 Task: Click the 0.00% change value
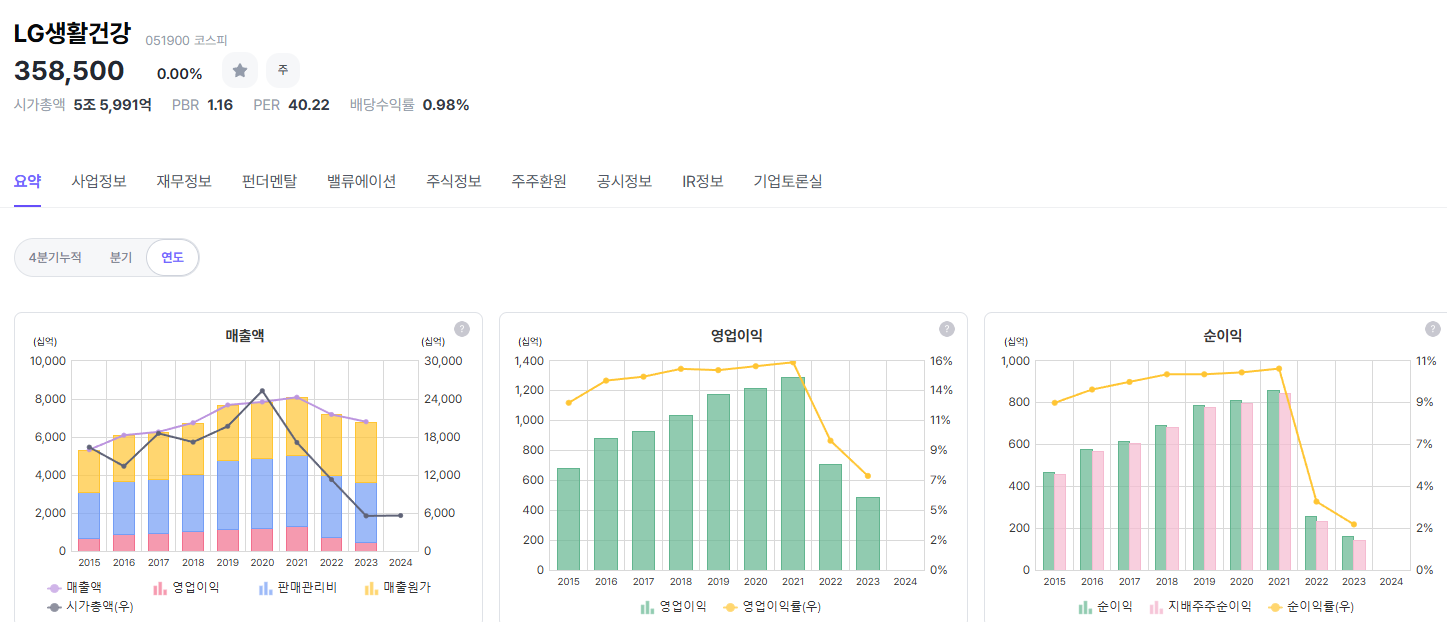[180, 73]
